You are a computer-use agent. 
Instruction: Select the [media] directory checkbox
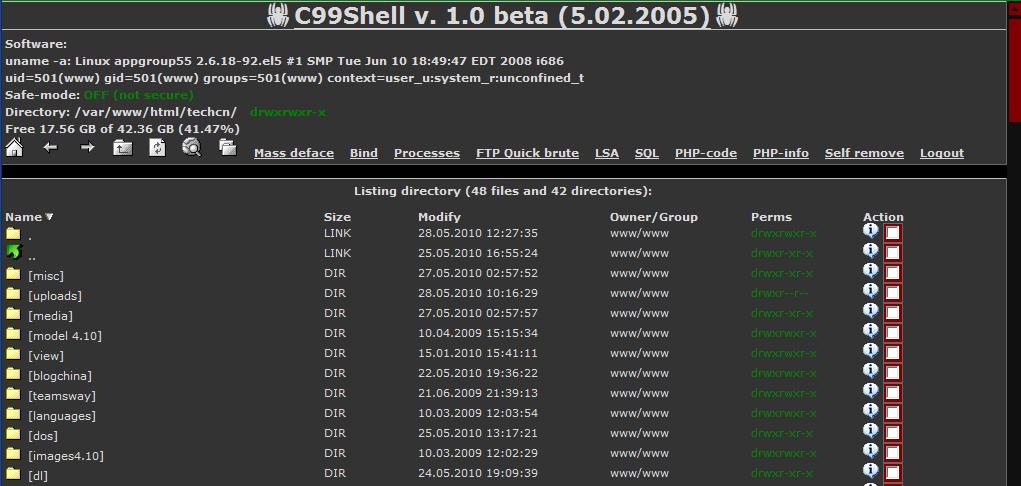(x=892, y=313)
